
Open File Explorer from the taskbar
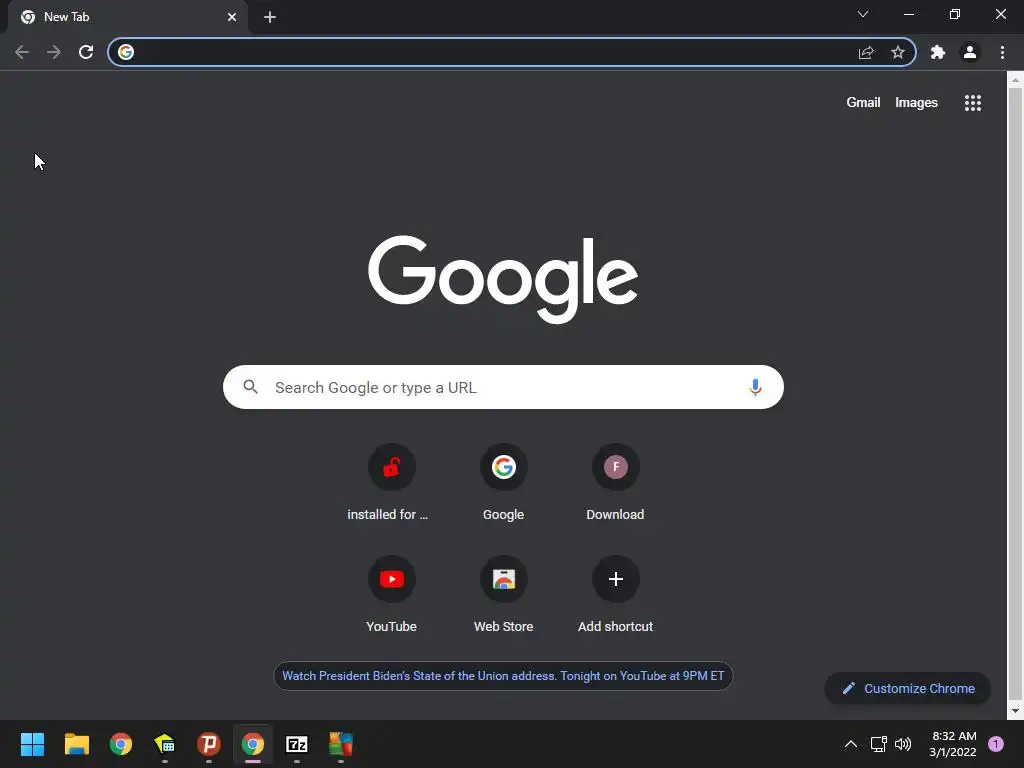[x=76, y=744]
